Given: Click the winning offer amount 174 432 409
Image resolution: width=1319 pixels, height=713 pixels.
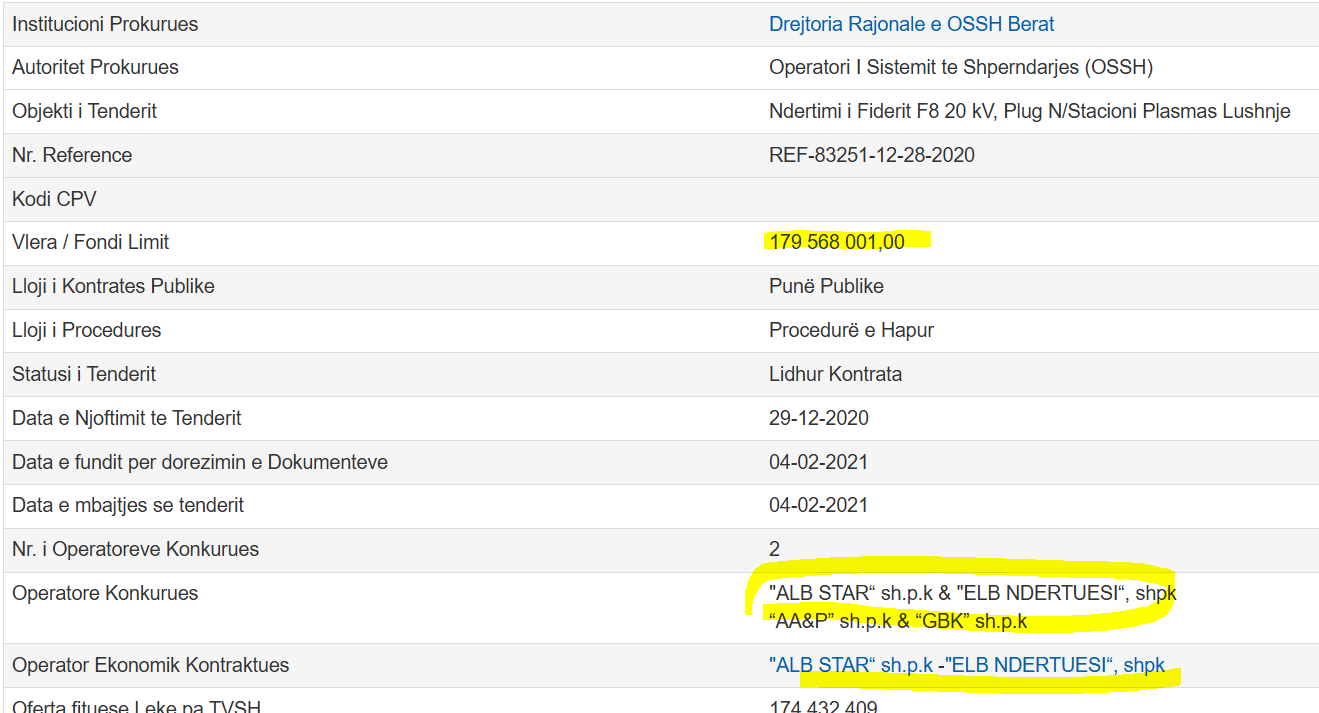Looking at the screenshot, I should (x=823, y=707).
